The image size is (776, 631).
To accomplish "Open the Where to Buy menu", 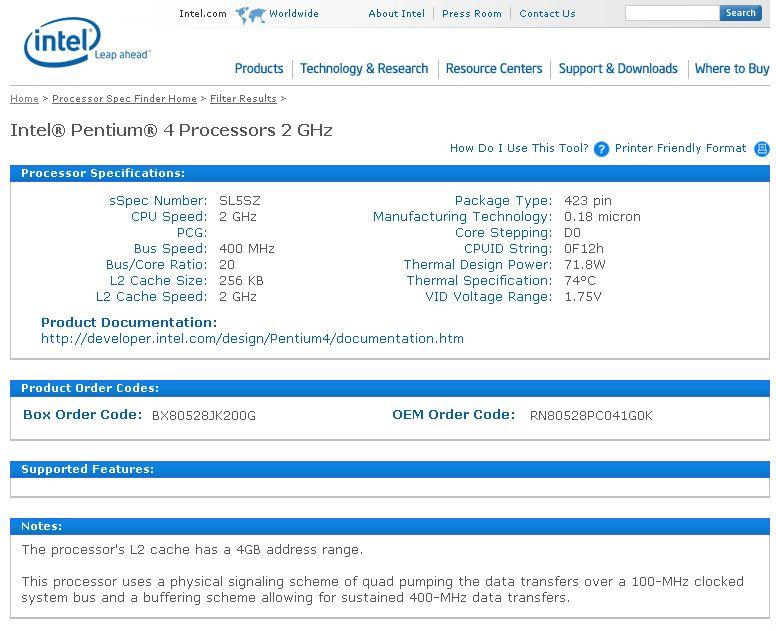I will [732, 69].
